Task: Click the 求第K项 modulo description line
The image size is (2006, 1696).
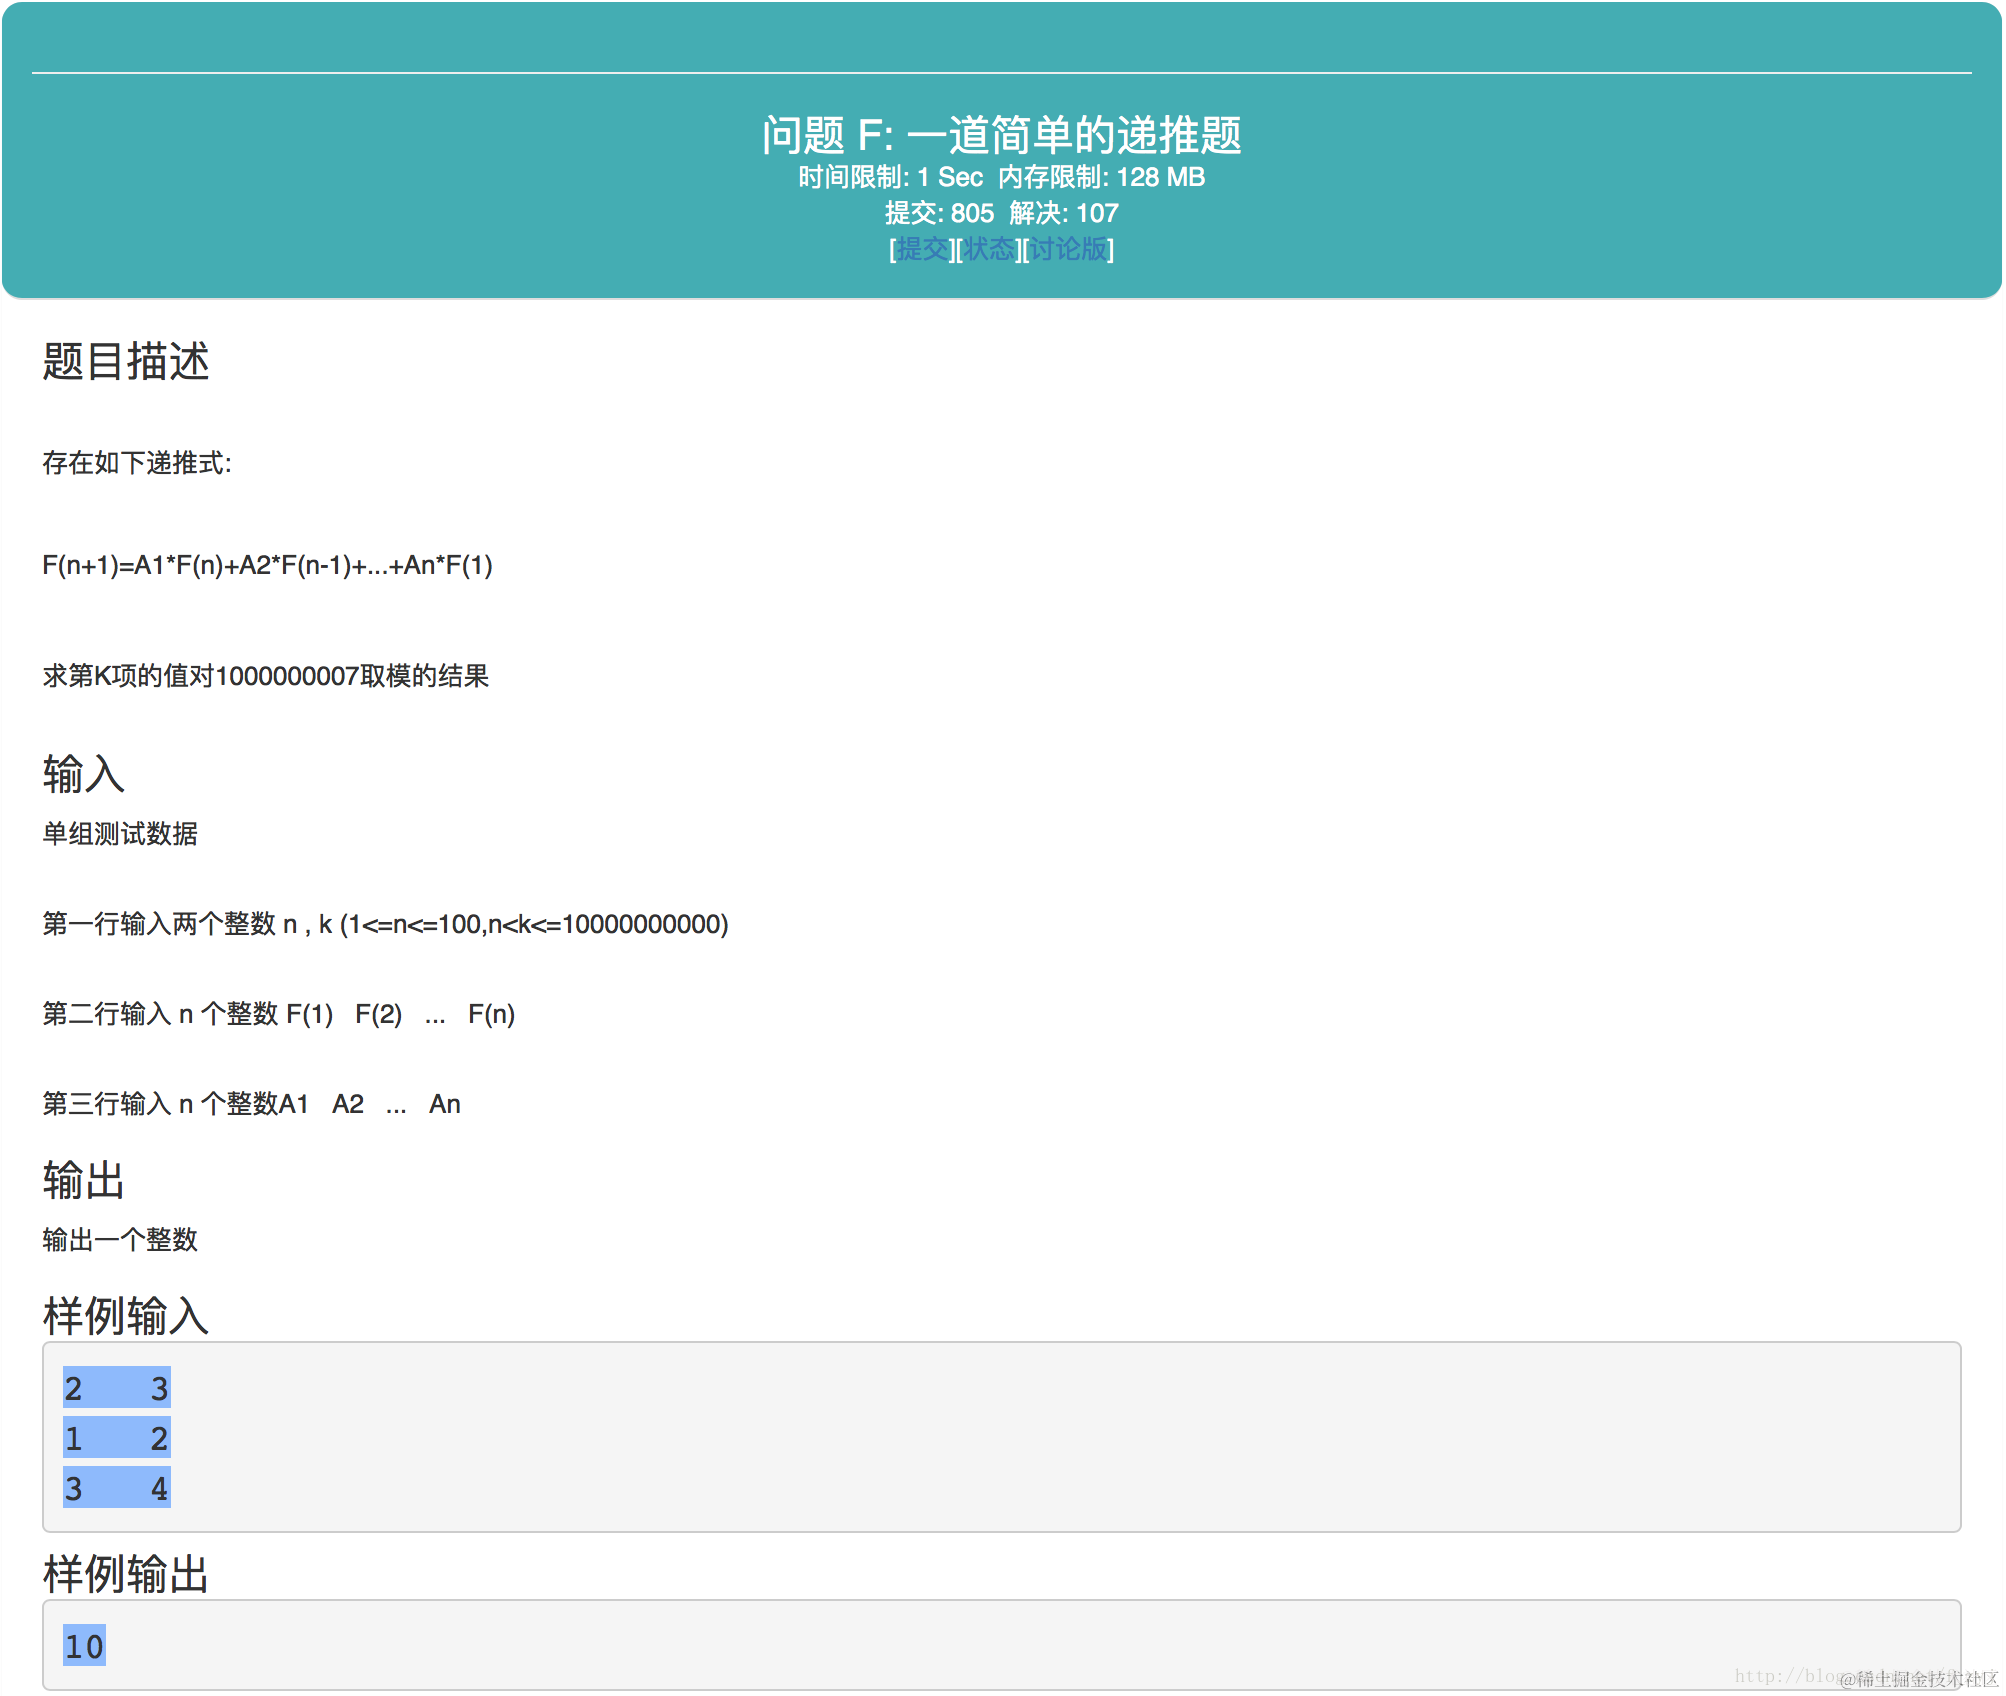Action: (x=265, y=677)
